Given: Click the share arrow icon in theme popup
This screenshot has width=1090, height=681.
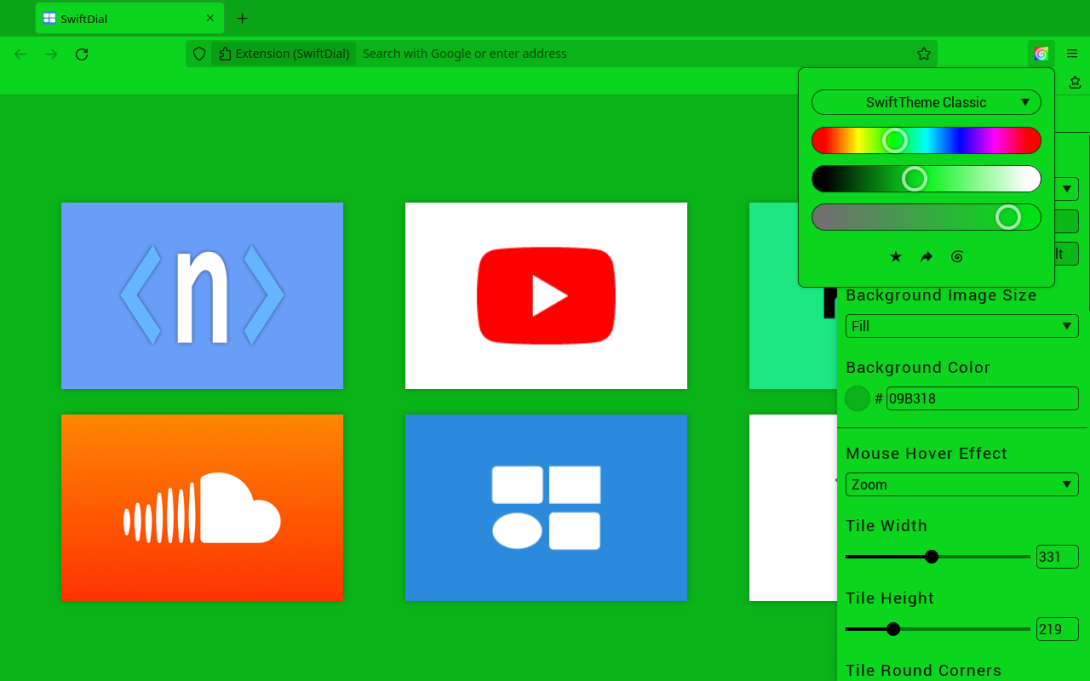Looking at the screenshot, I should click(926, 256).
